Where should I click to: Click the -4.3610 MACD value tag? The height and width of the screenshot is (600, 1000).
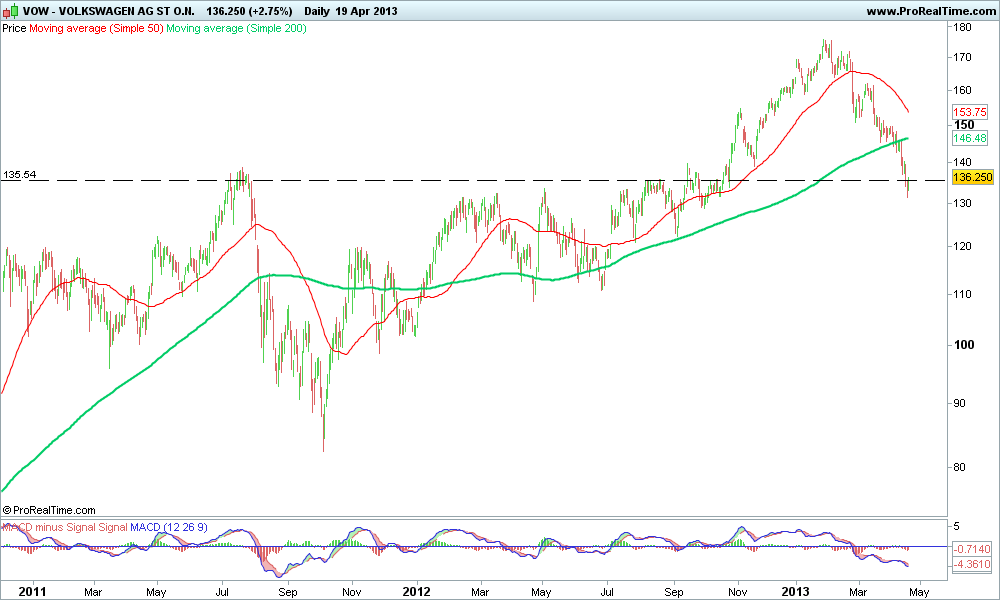pos(972,564)
